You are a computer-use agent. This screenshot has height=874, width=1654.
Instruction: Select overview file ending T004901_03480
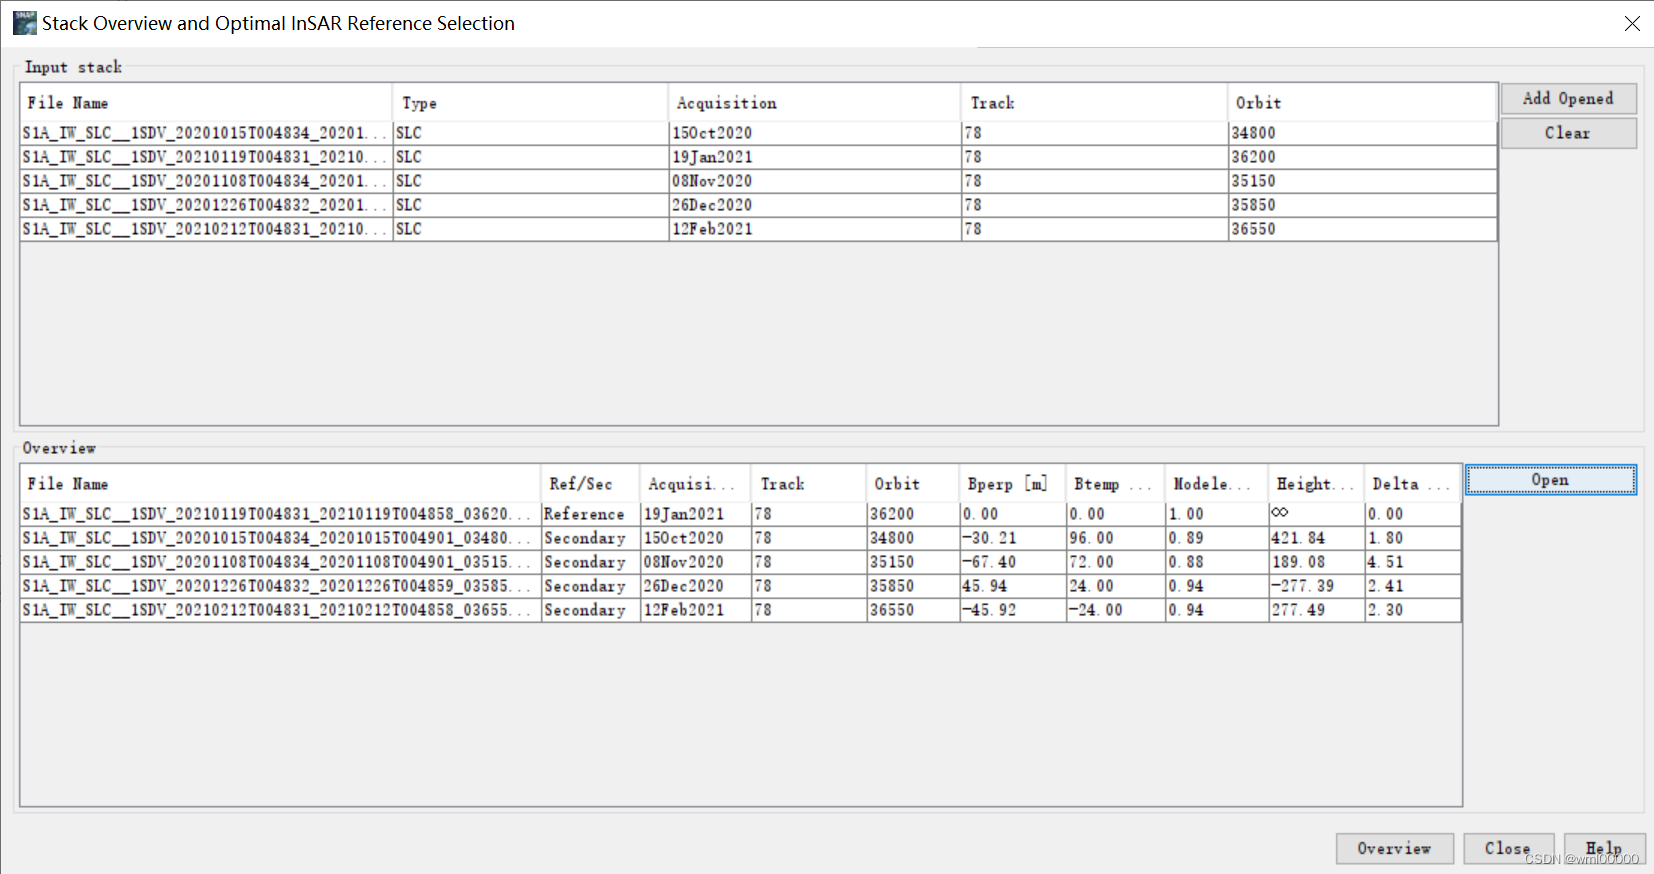point(280,538)
